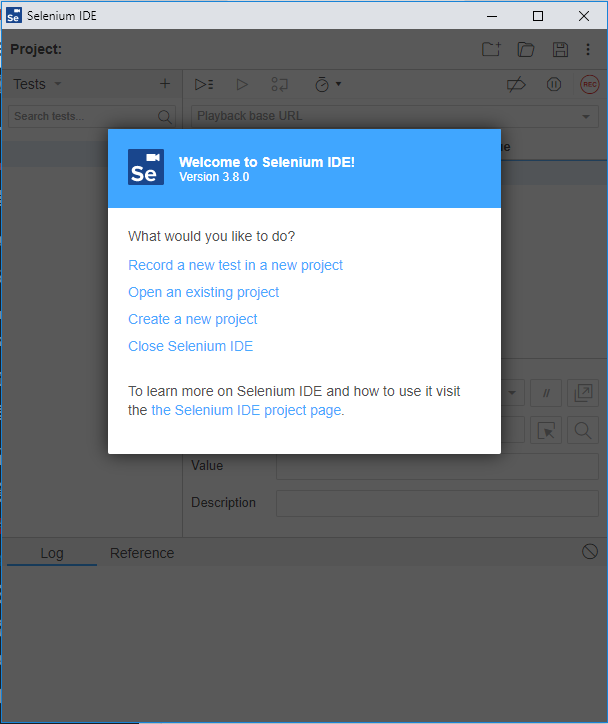Click Record a new test in a new project
Viewport: 608px width, 724px height.
[x=235, y=265]
